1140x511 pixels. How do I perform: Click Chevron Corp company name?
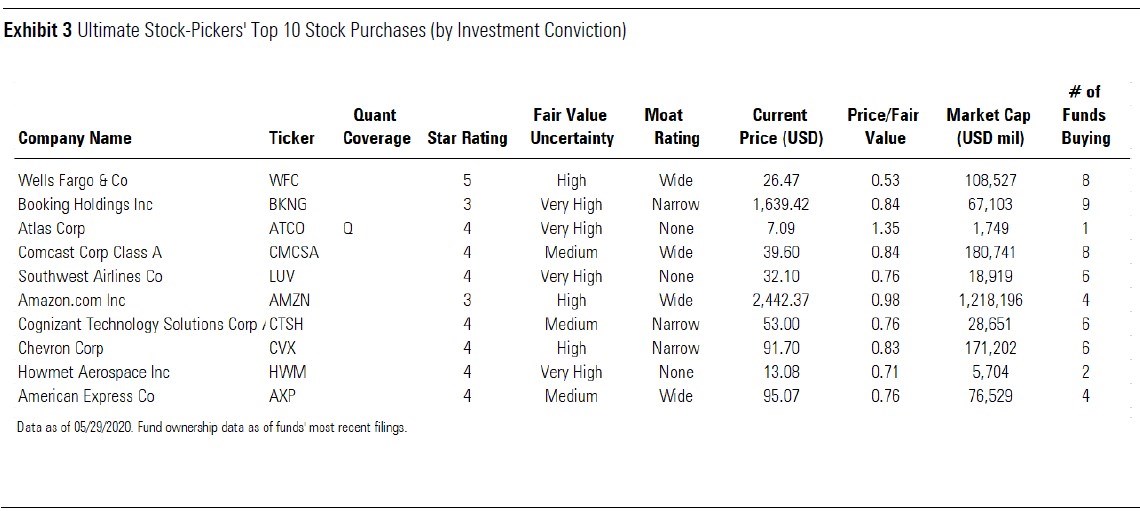point(61,349)
